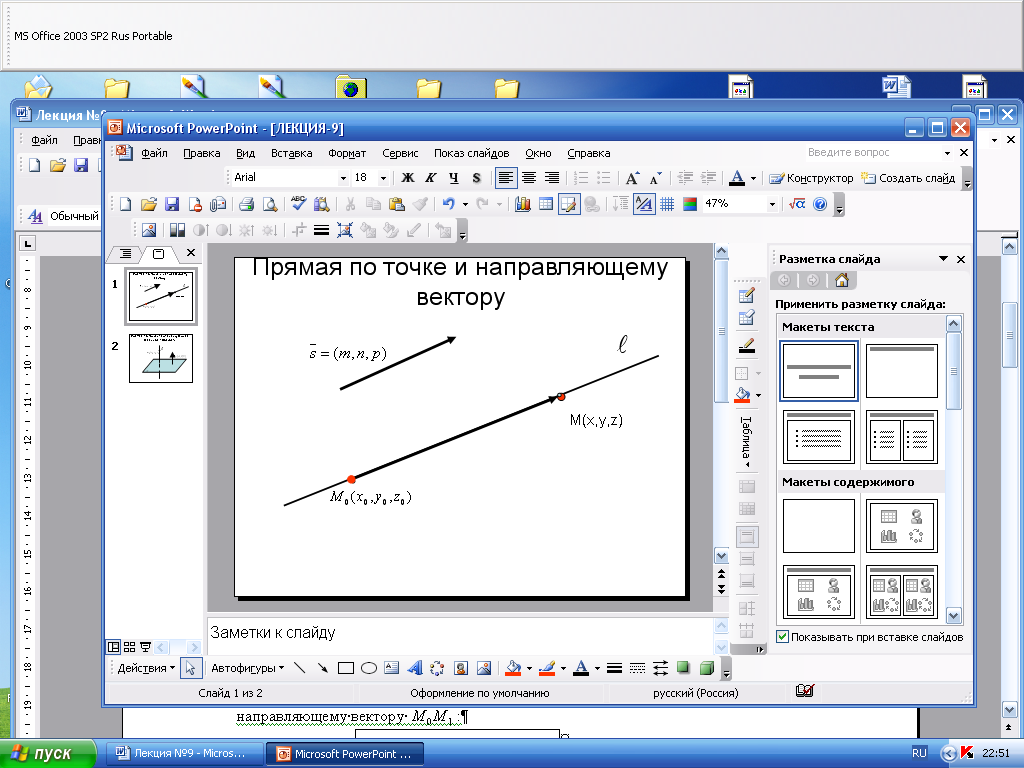Open the Действия drawing menu

click(x=146, y=668)
